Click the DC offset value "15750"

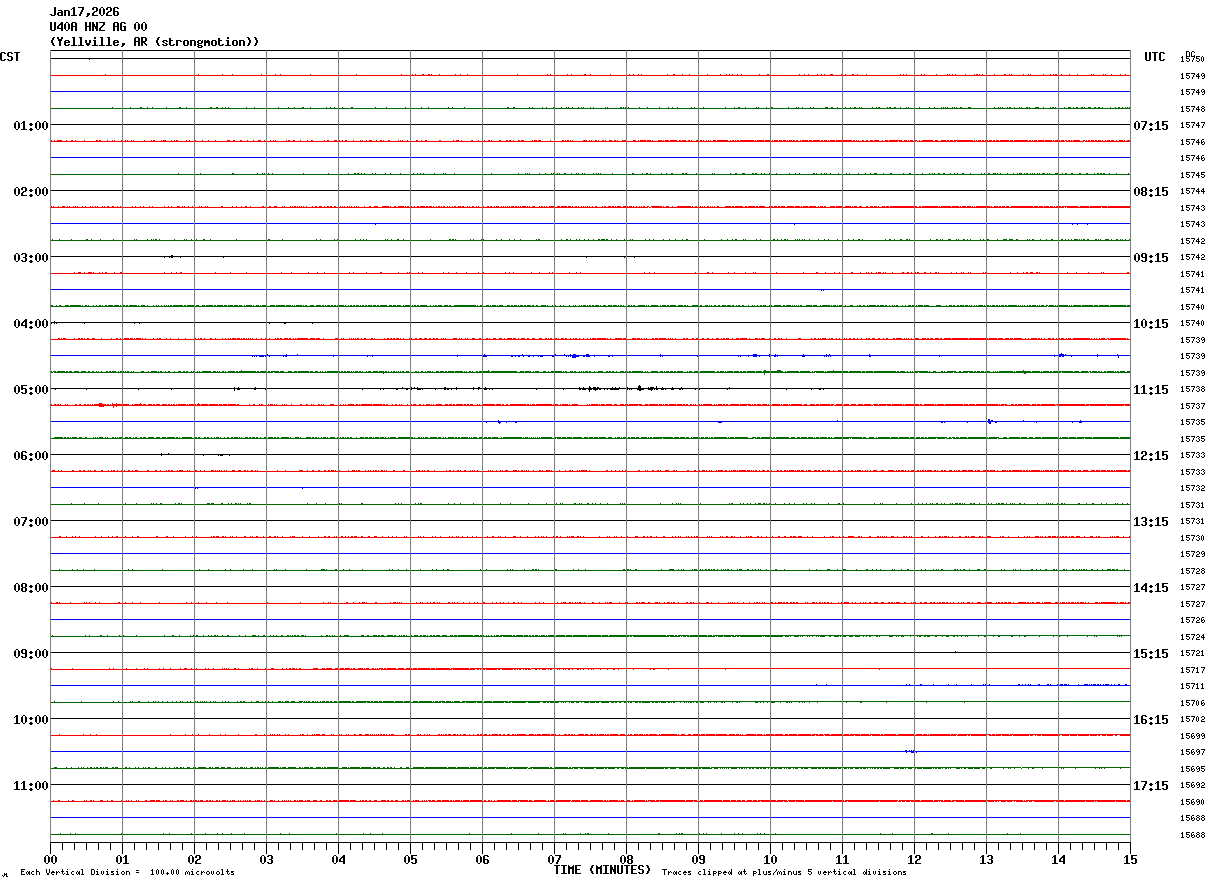point(1192,60)
